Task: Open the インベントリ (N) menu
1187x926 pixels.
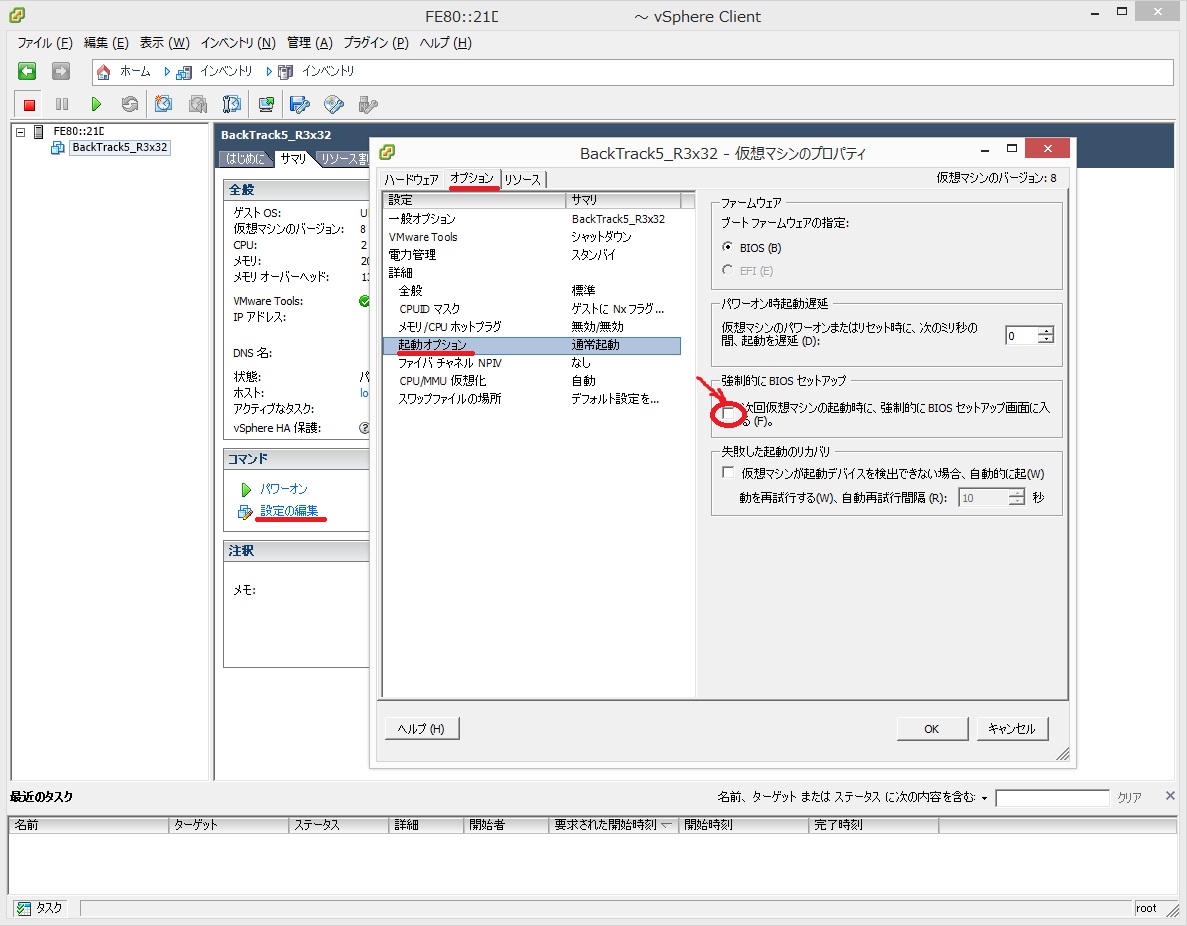Action: [x=238, y=43]
